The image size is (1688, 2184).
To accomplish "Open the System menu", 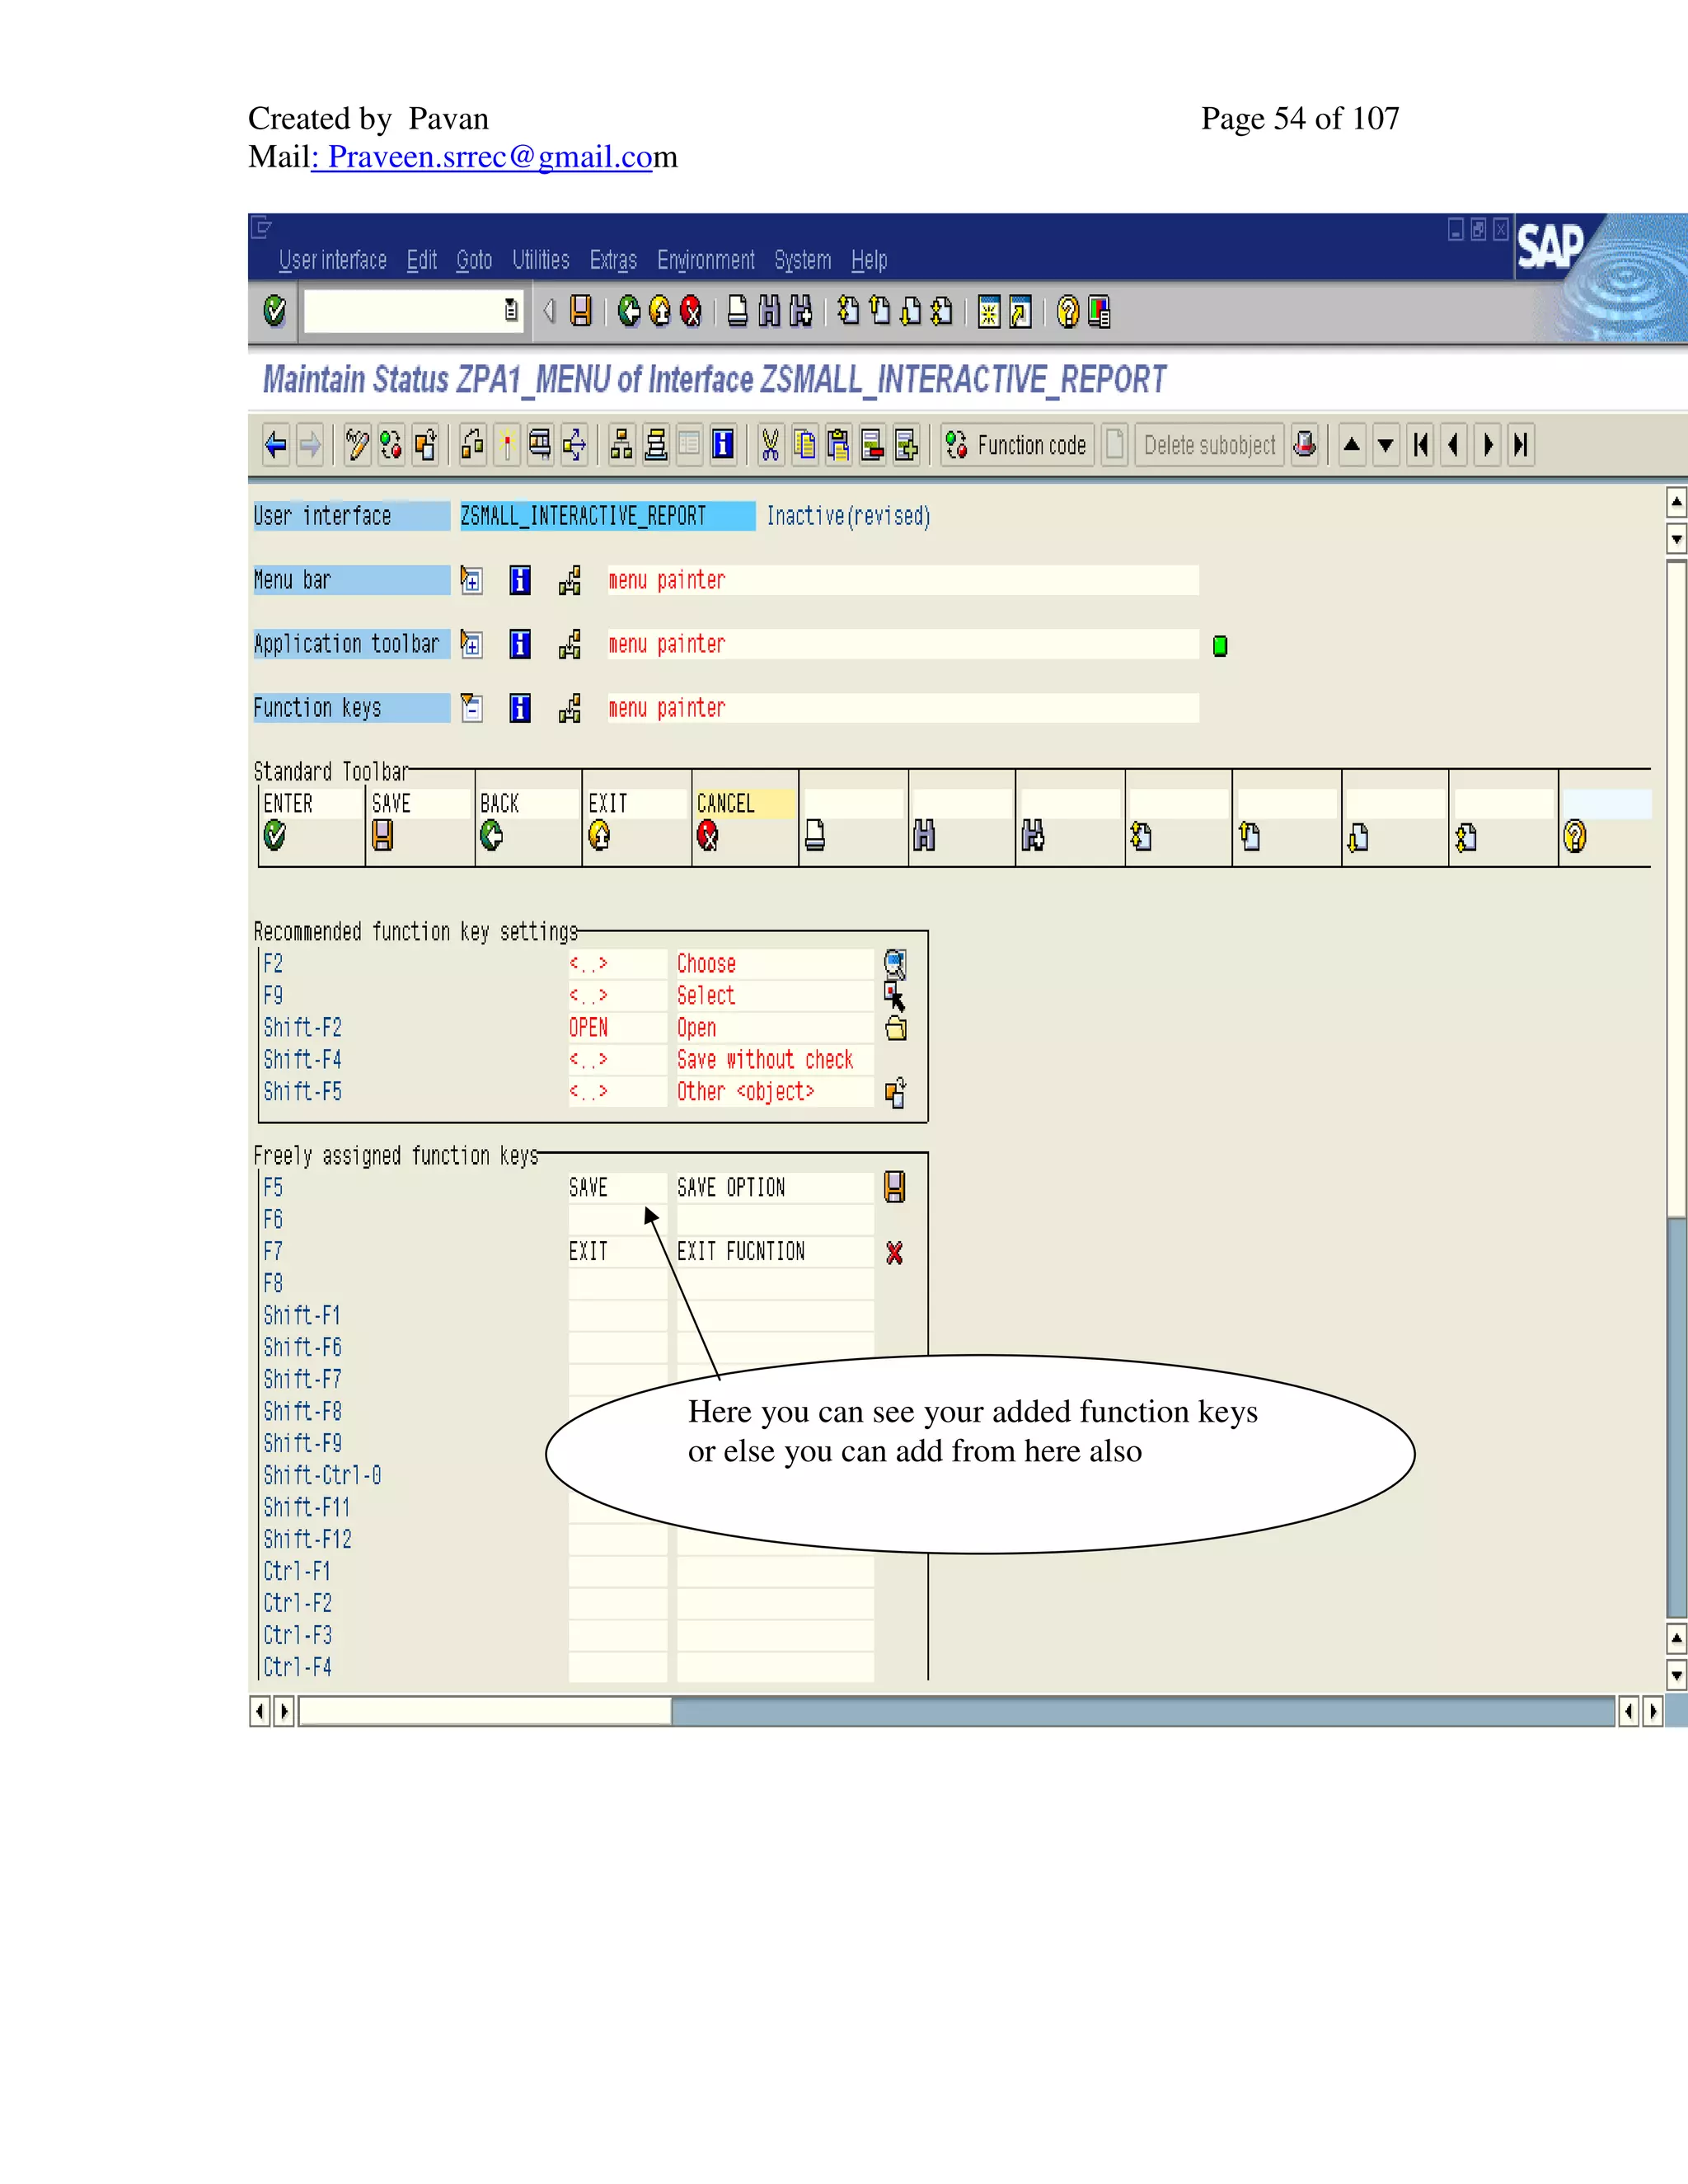I will (x=803, y=261).
